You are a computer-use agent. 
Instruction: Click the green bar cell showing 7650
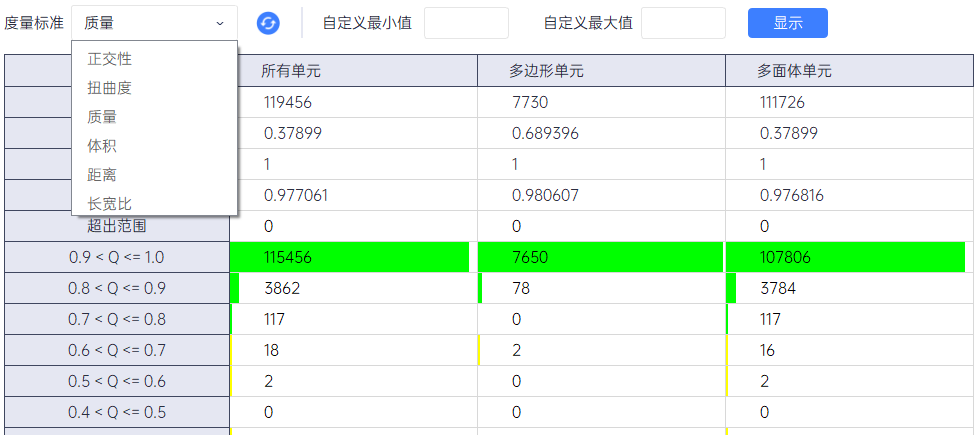601,257
